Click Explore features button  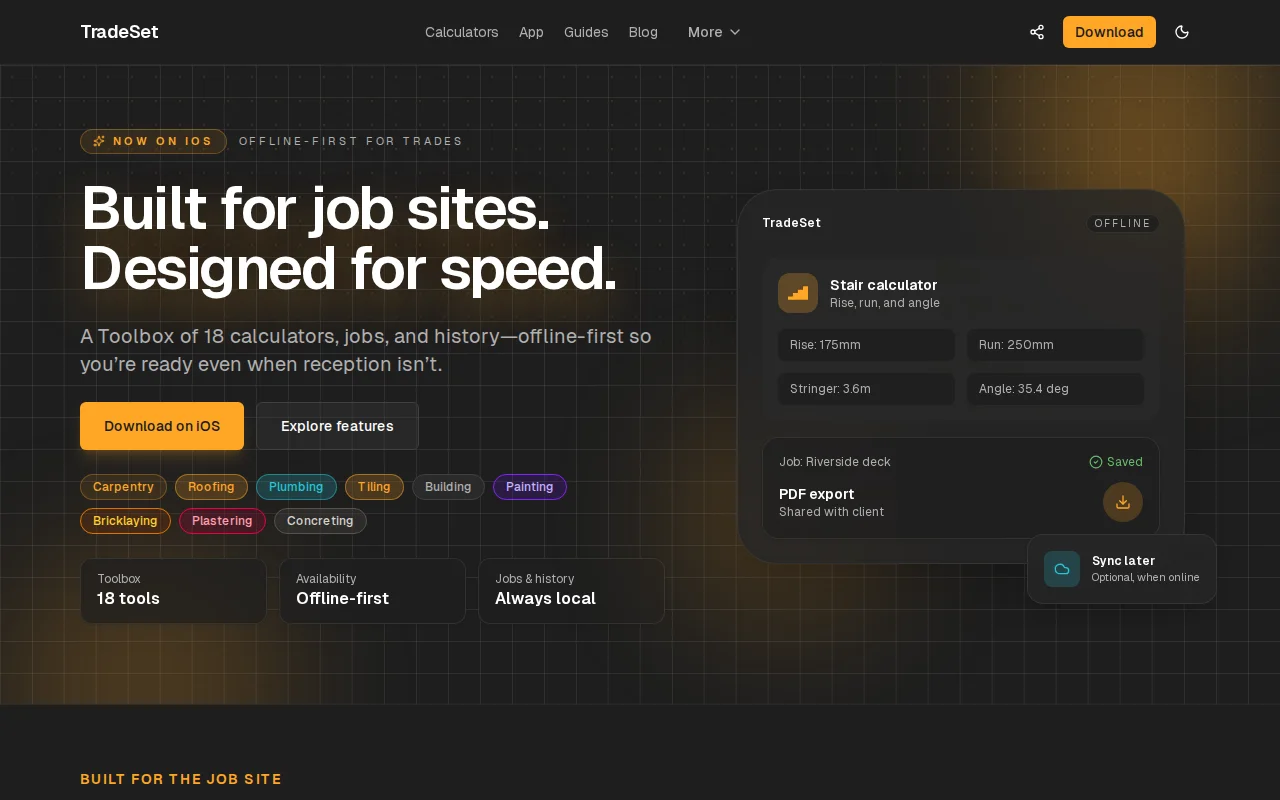tap(337, 426)
